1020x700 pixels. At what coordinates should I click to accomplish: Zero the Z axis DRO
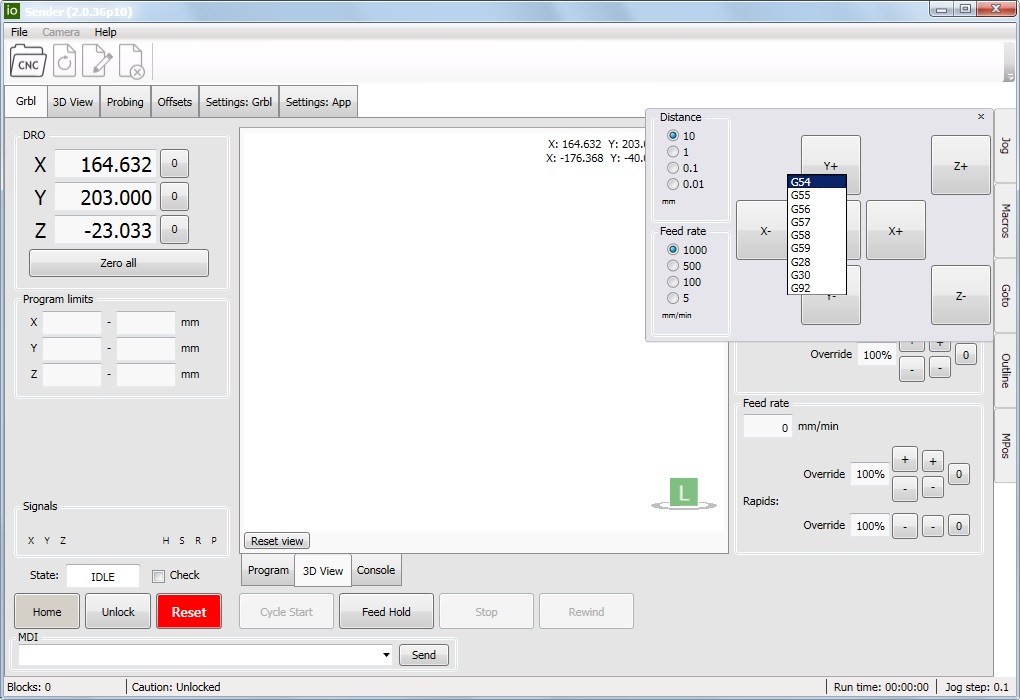(174, 230)
